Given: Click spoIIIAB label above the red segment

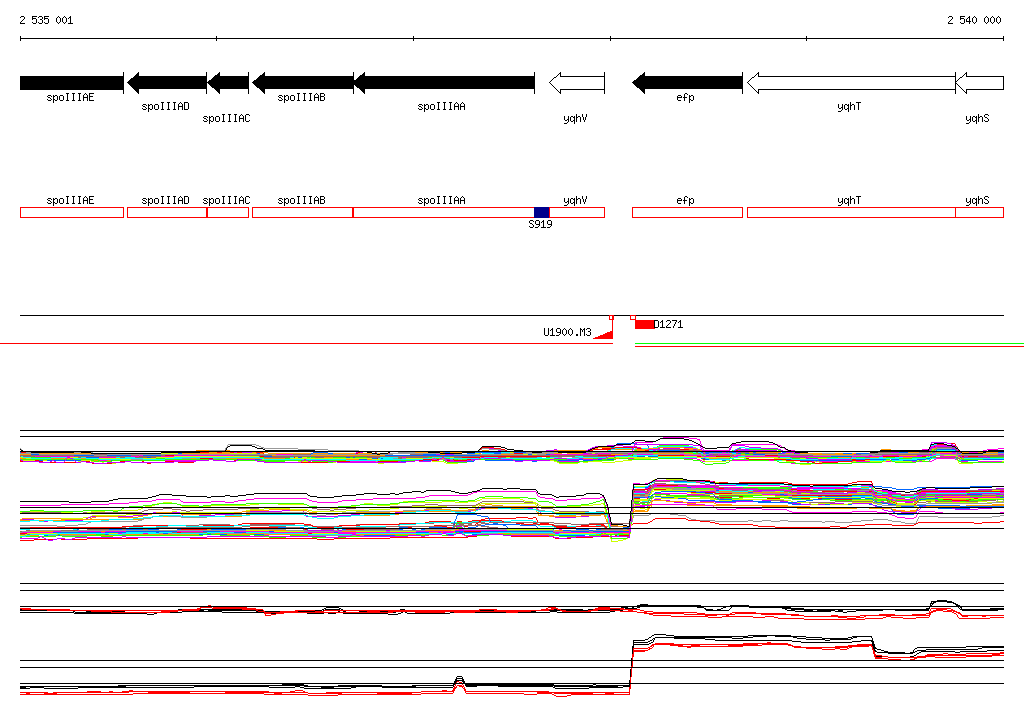Looking at the screenshot, I should pos(301,201).
